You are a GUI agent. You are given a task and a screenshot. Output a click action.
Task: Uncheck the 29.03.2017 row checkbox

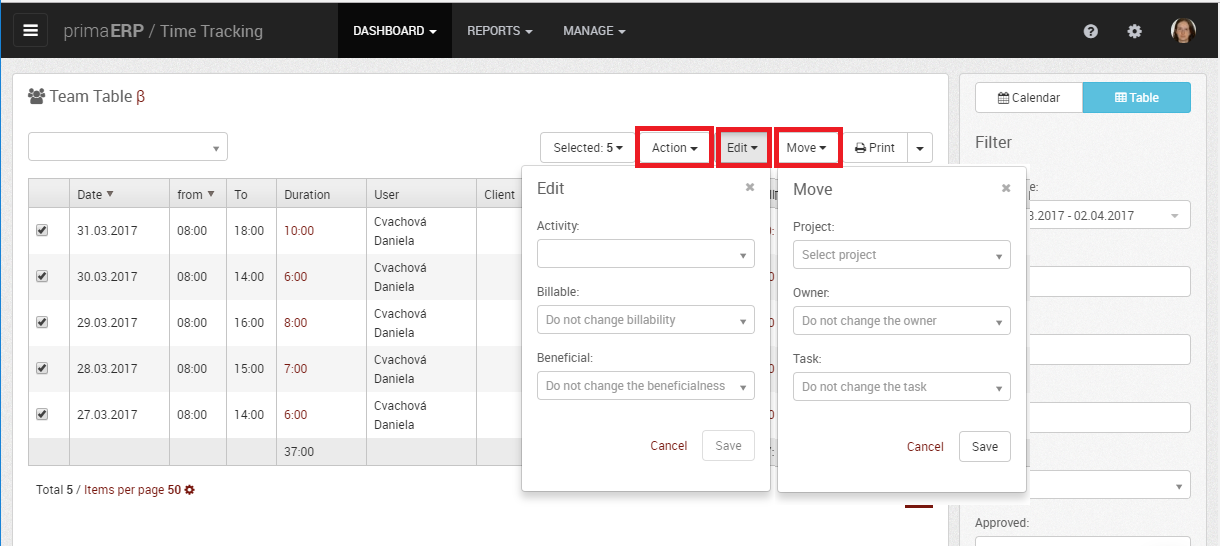pyautogui.click(x=42, y=322)
